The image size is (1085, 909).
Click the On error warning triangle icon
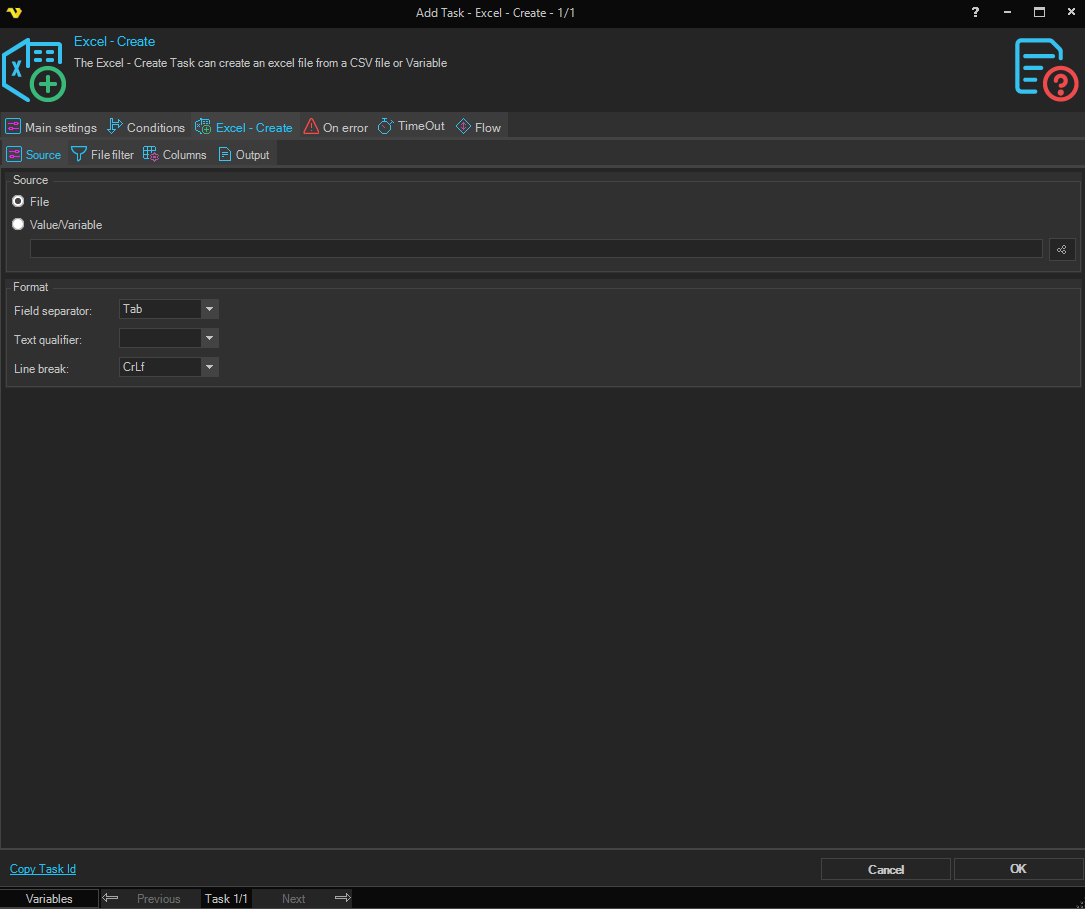pos(311,127)
